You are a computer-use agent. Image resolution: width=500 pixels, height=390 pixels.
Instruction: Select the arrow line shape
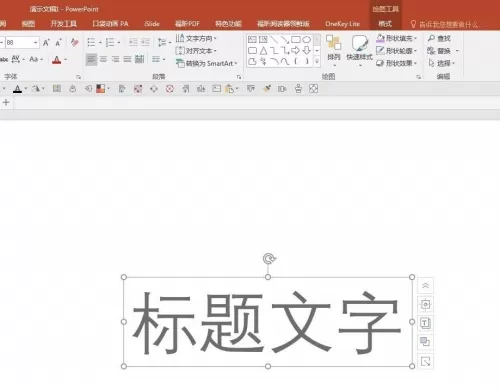(285, 40)
